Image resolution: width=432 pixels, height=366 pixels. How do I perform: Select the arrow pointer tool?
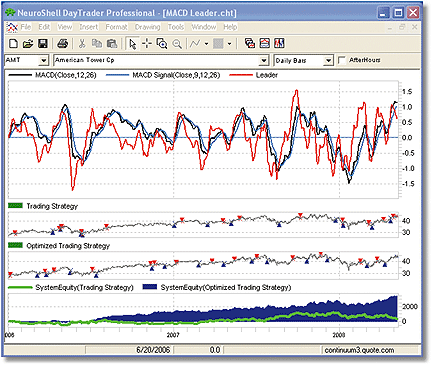pos(133,44)
